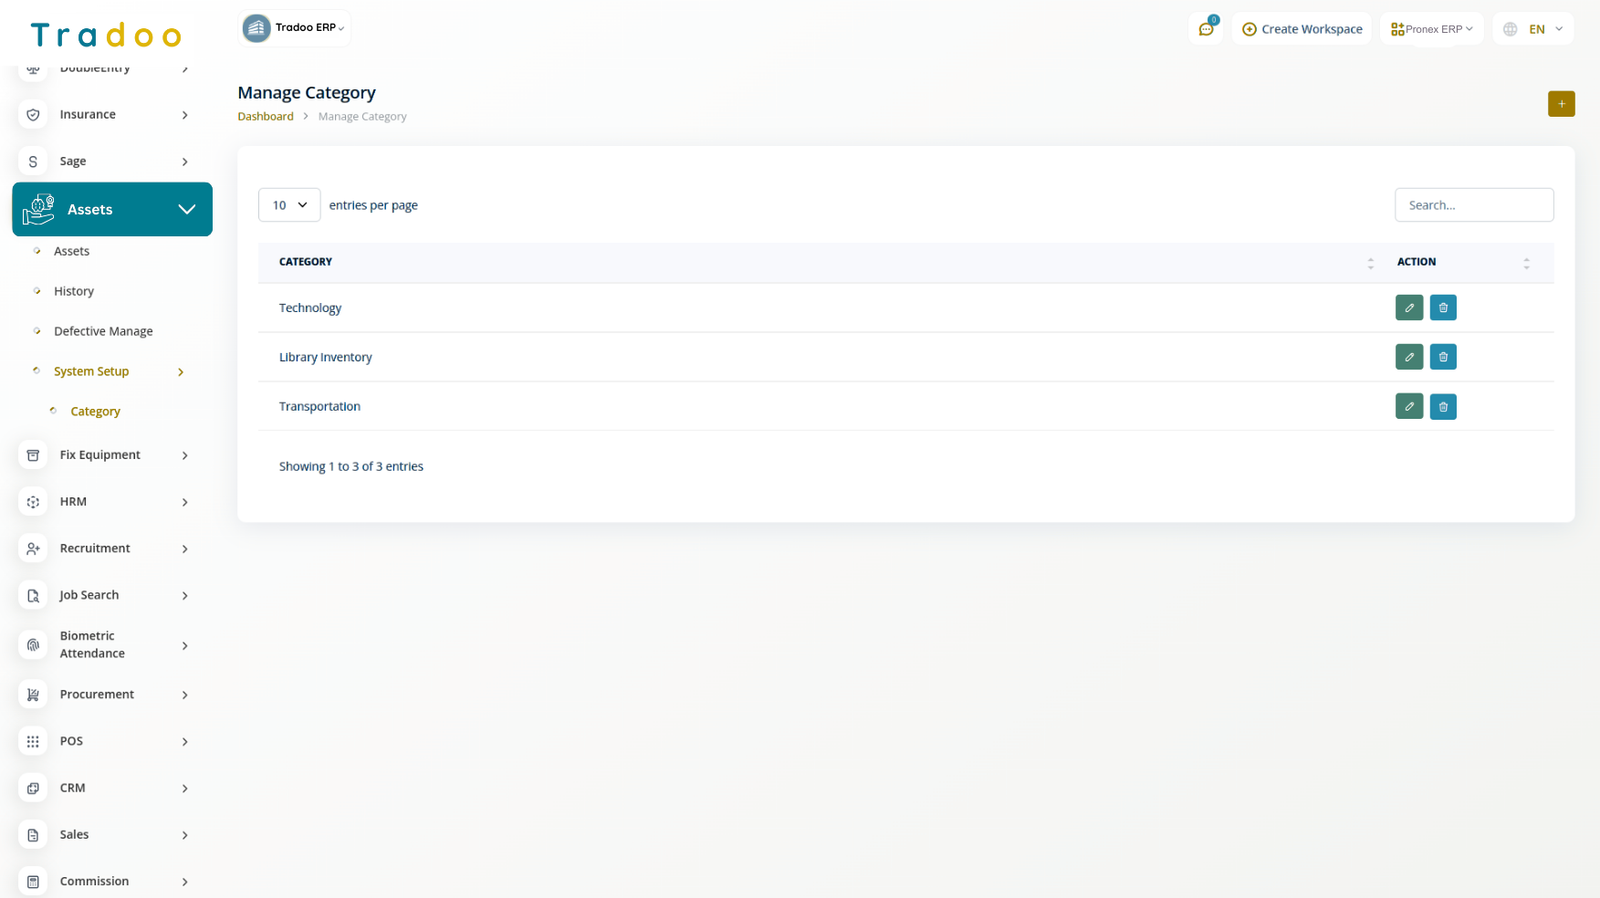Sort table by the Category column header
Viewport: 1600px width, 898px height.
click(306, 262)
